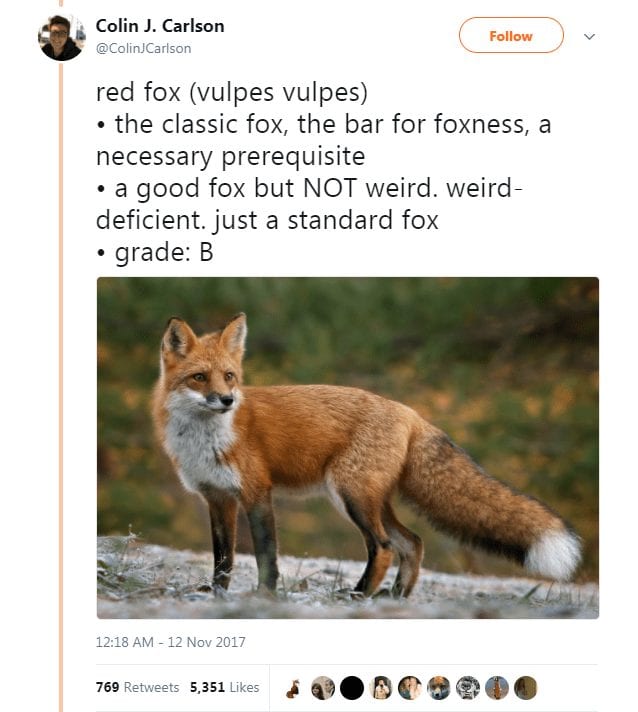This screenshot has height=712, width=638.
Task: Click the @ColinJCarlson handle
Action: click(143, 49)
